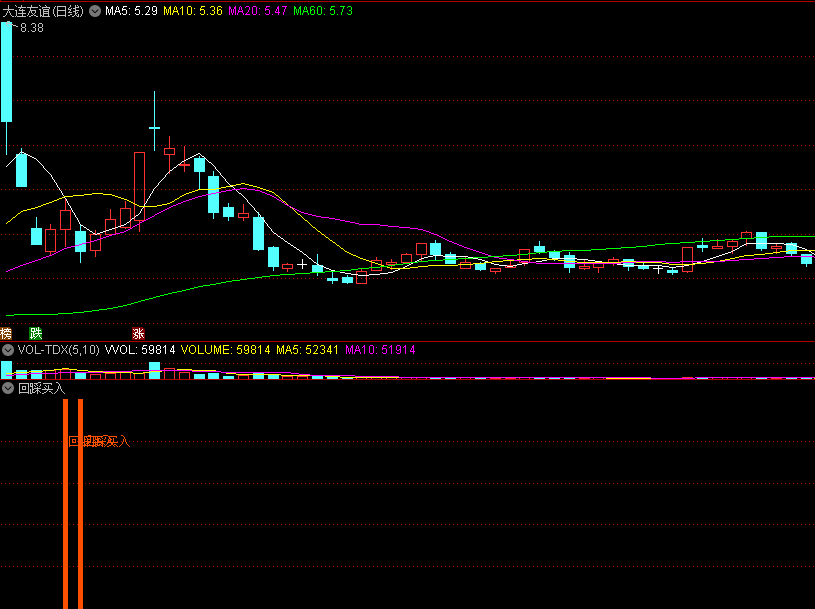Select the right orange 回踩买入 signal bar

coord(81,504)
